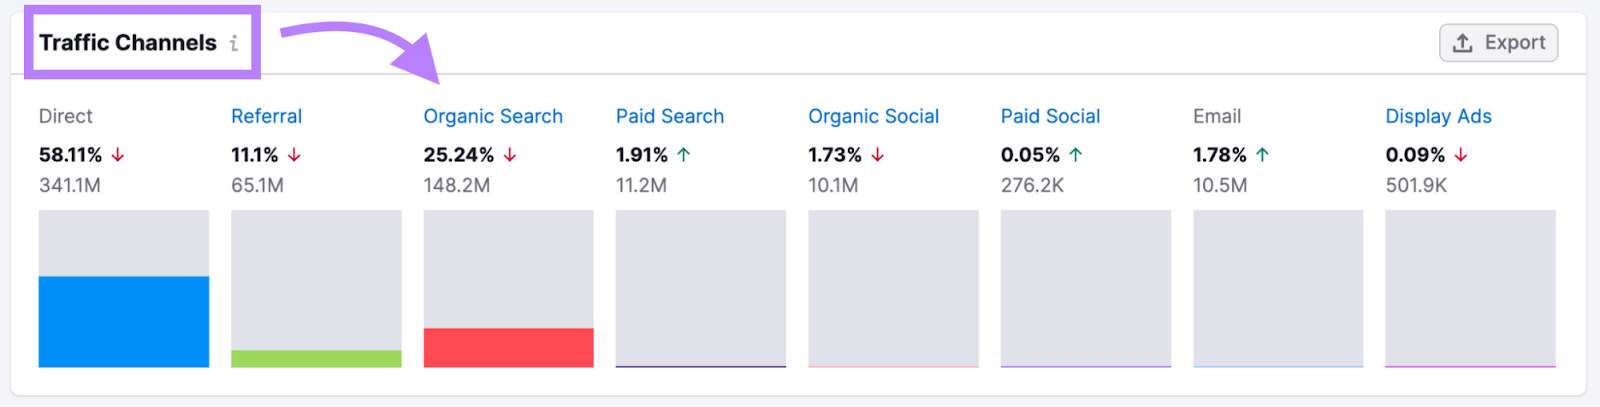Screen dimensions: 1600x407
Task: Click the 25.24% Organic Search value
Action: [459, 155]
